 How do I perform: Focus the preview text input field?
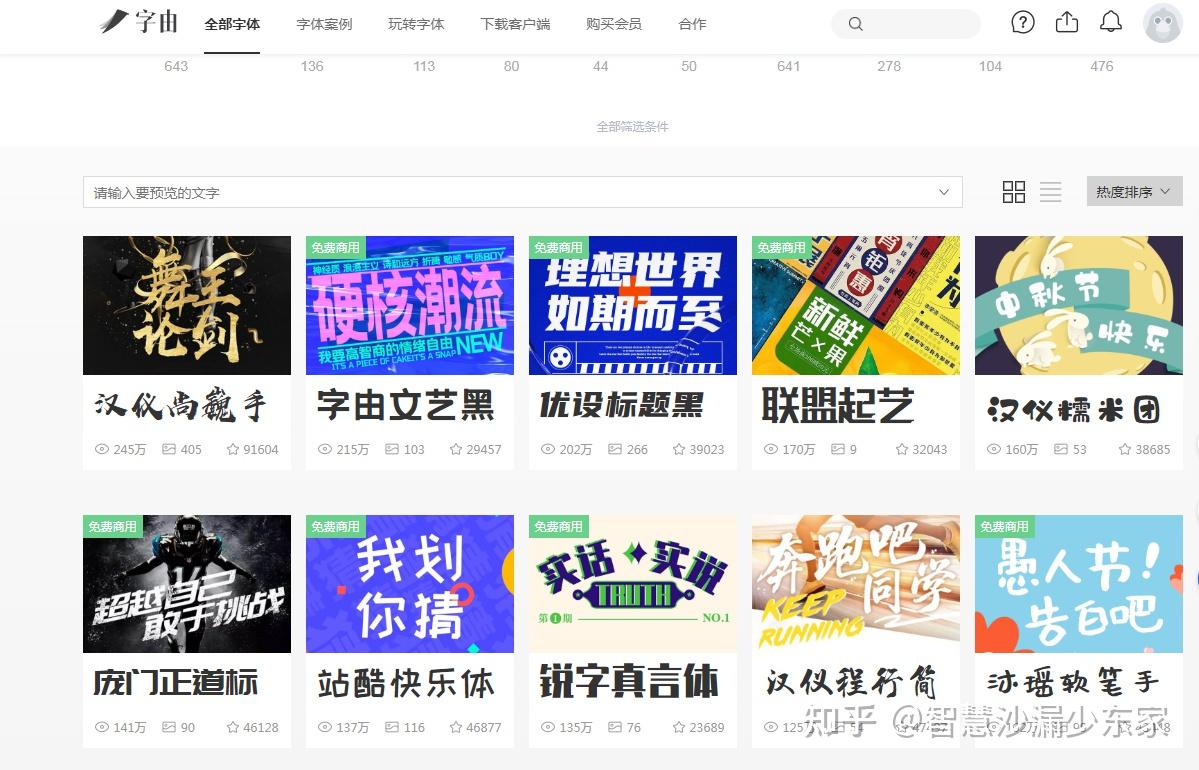tap(522, 193)
